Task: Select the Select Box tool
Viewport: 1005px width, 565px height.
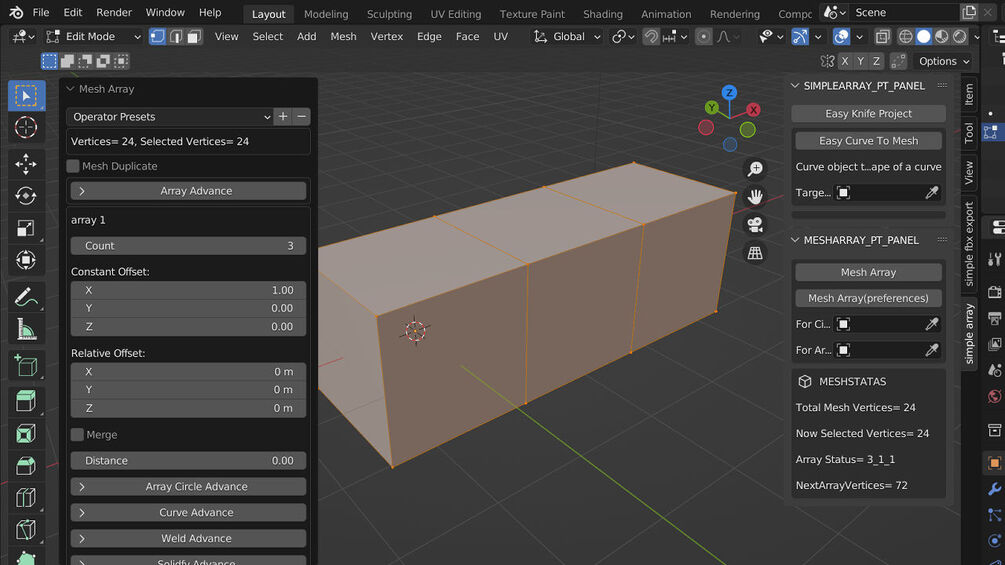Action: (26, 96)
